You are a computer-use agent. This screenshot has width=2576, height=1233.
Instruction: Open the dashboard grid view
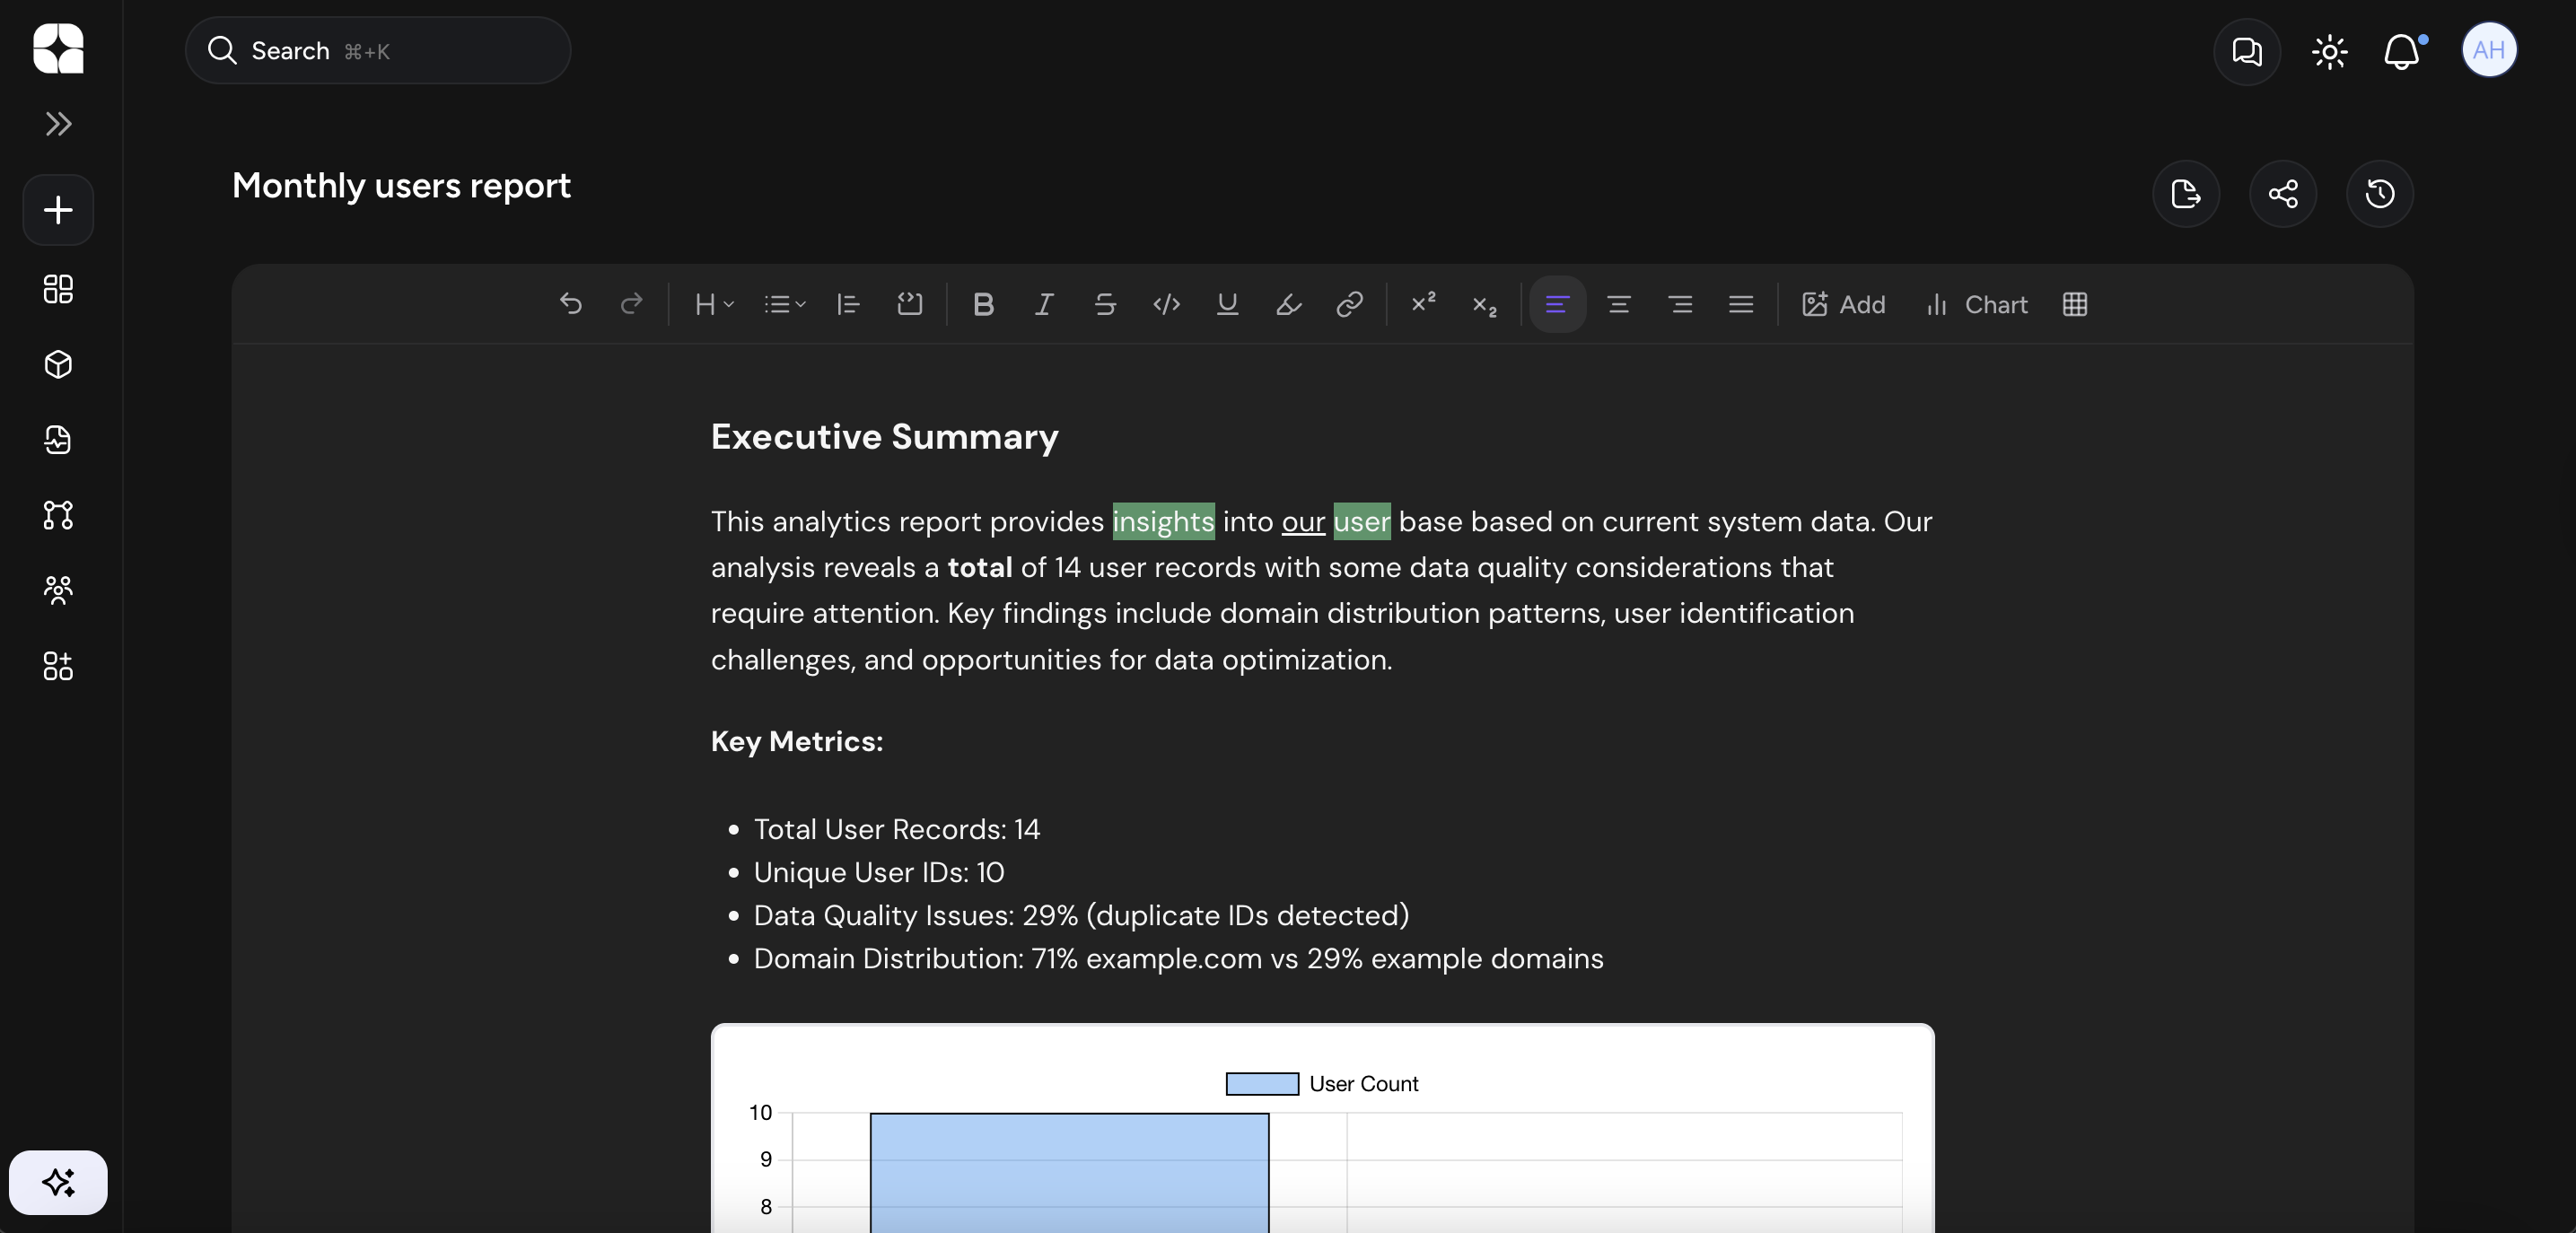[x=57, y=289]
